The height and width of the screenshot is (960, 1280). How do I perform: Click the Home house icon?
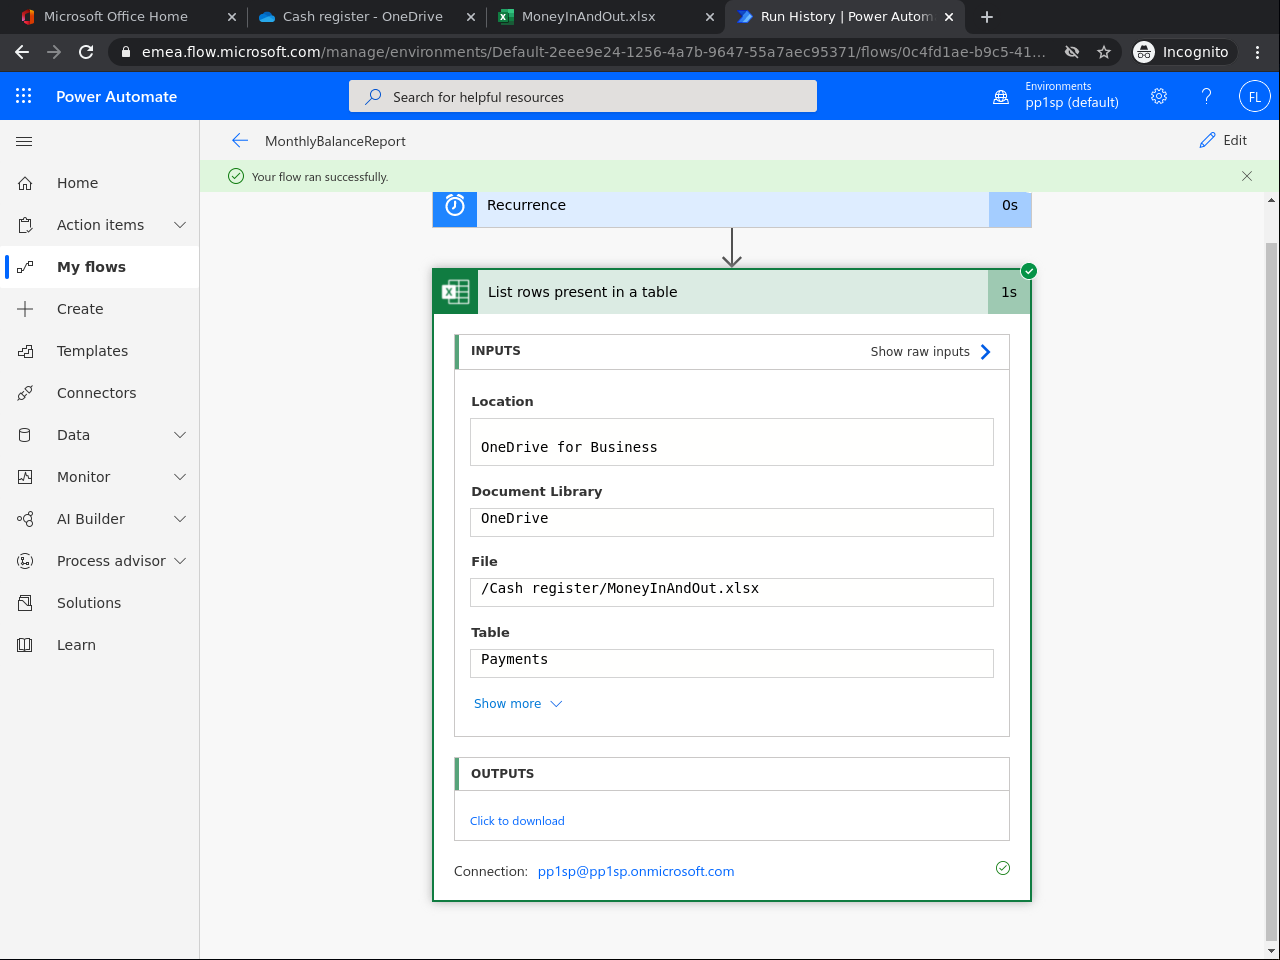[x=25, y=183]
